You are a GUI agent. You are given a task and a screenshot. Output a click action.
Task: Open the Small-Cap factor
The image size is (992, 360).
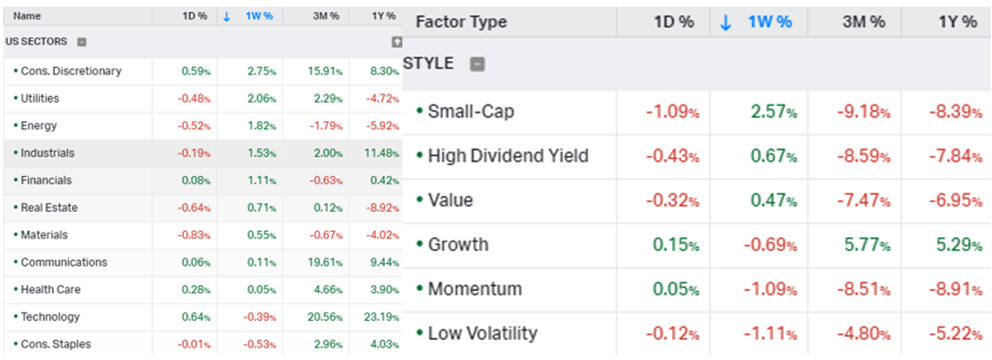(x=697, y=112)
